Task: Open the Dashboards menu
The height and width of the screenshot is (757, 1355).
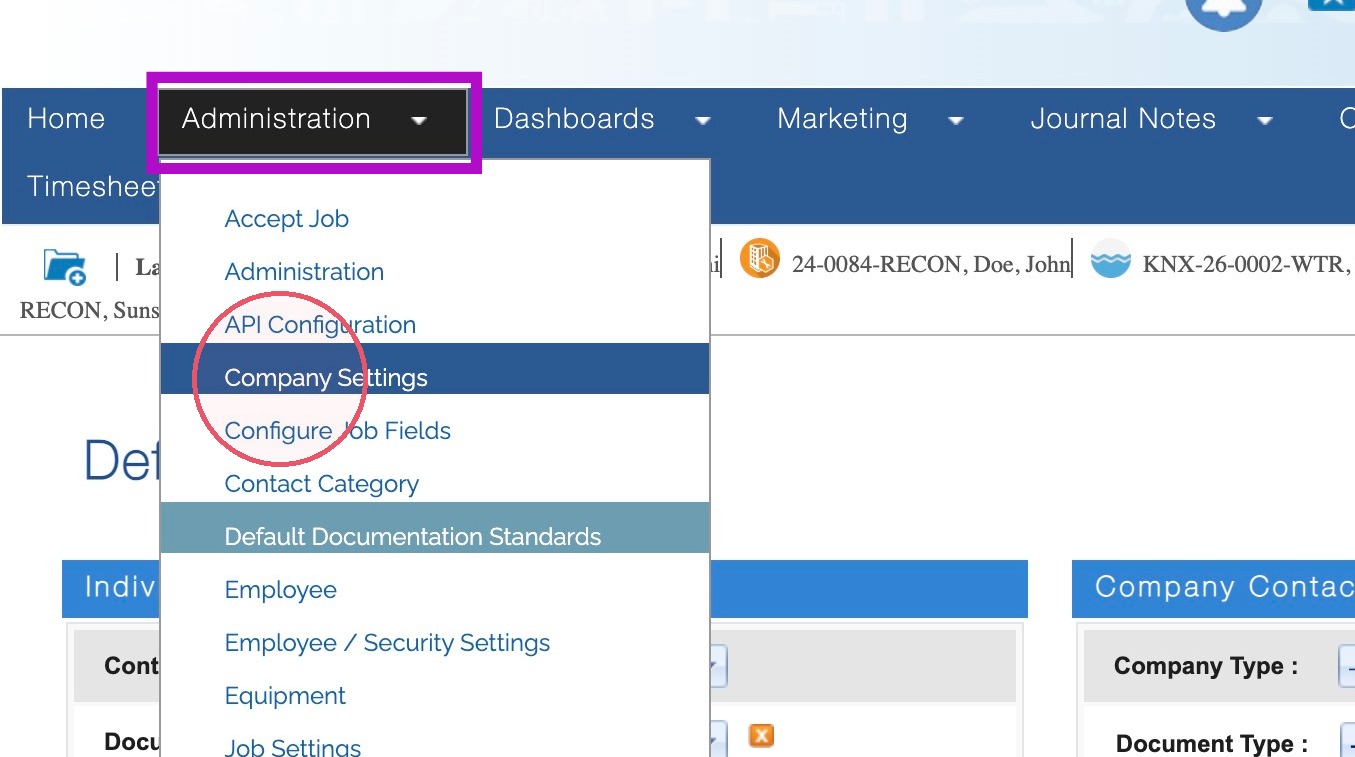Action: 574,119
